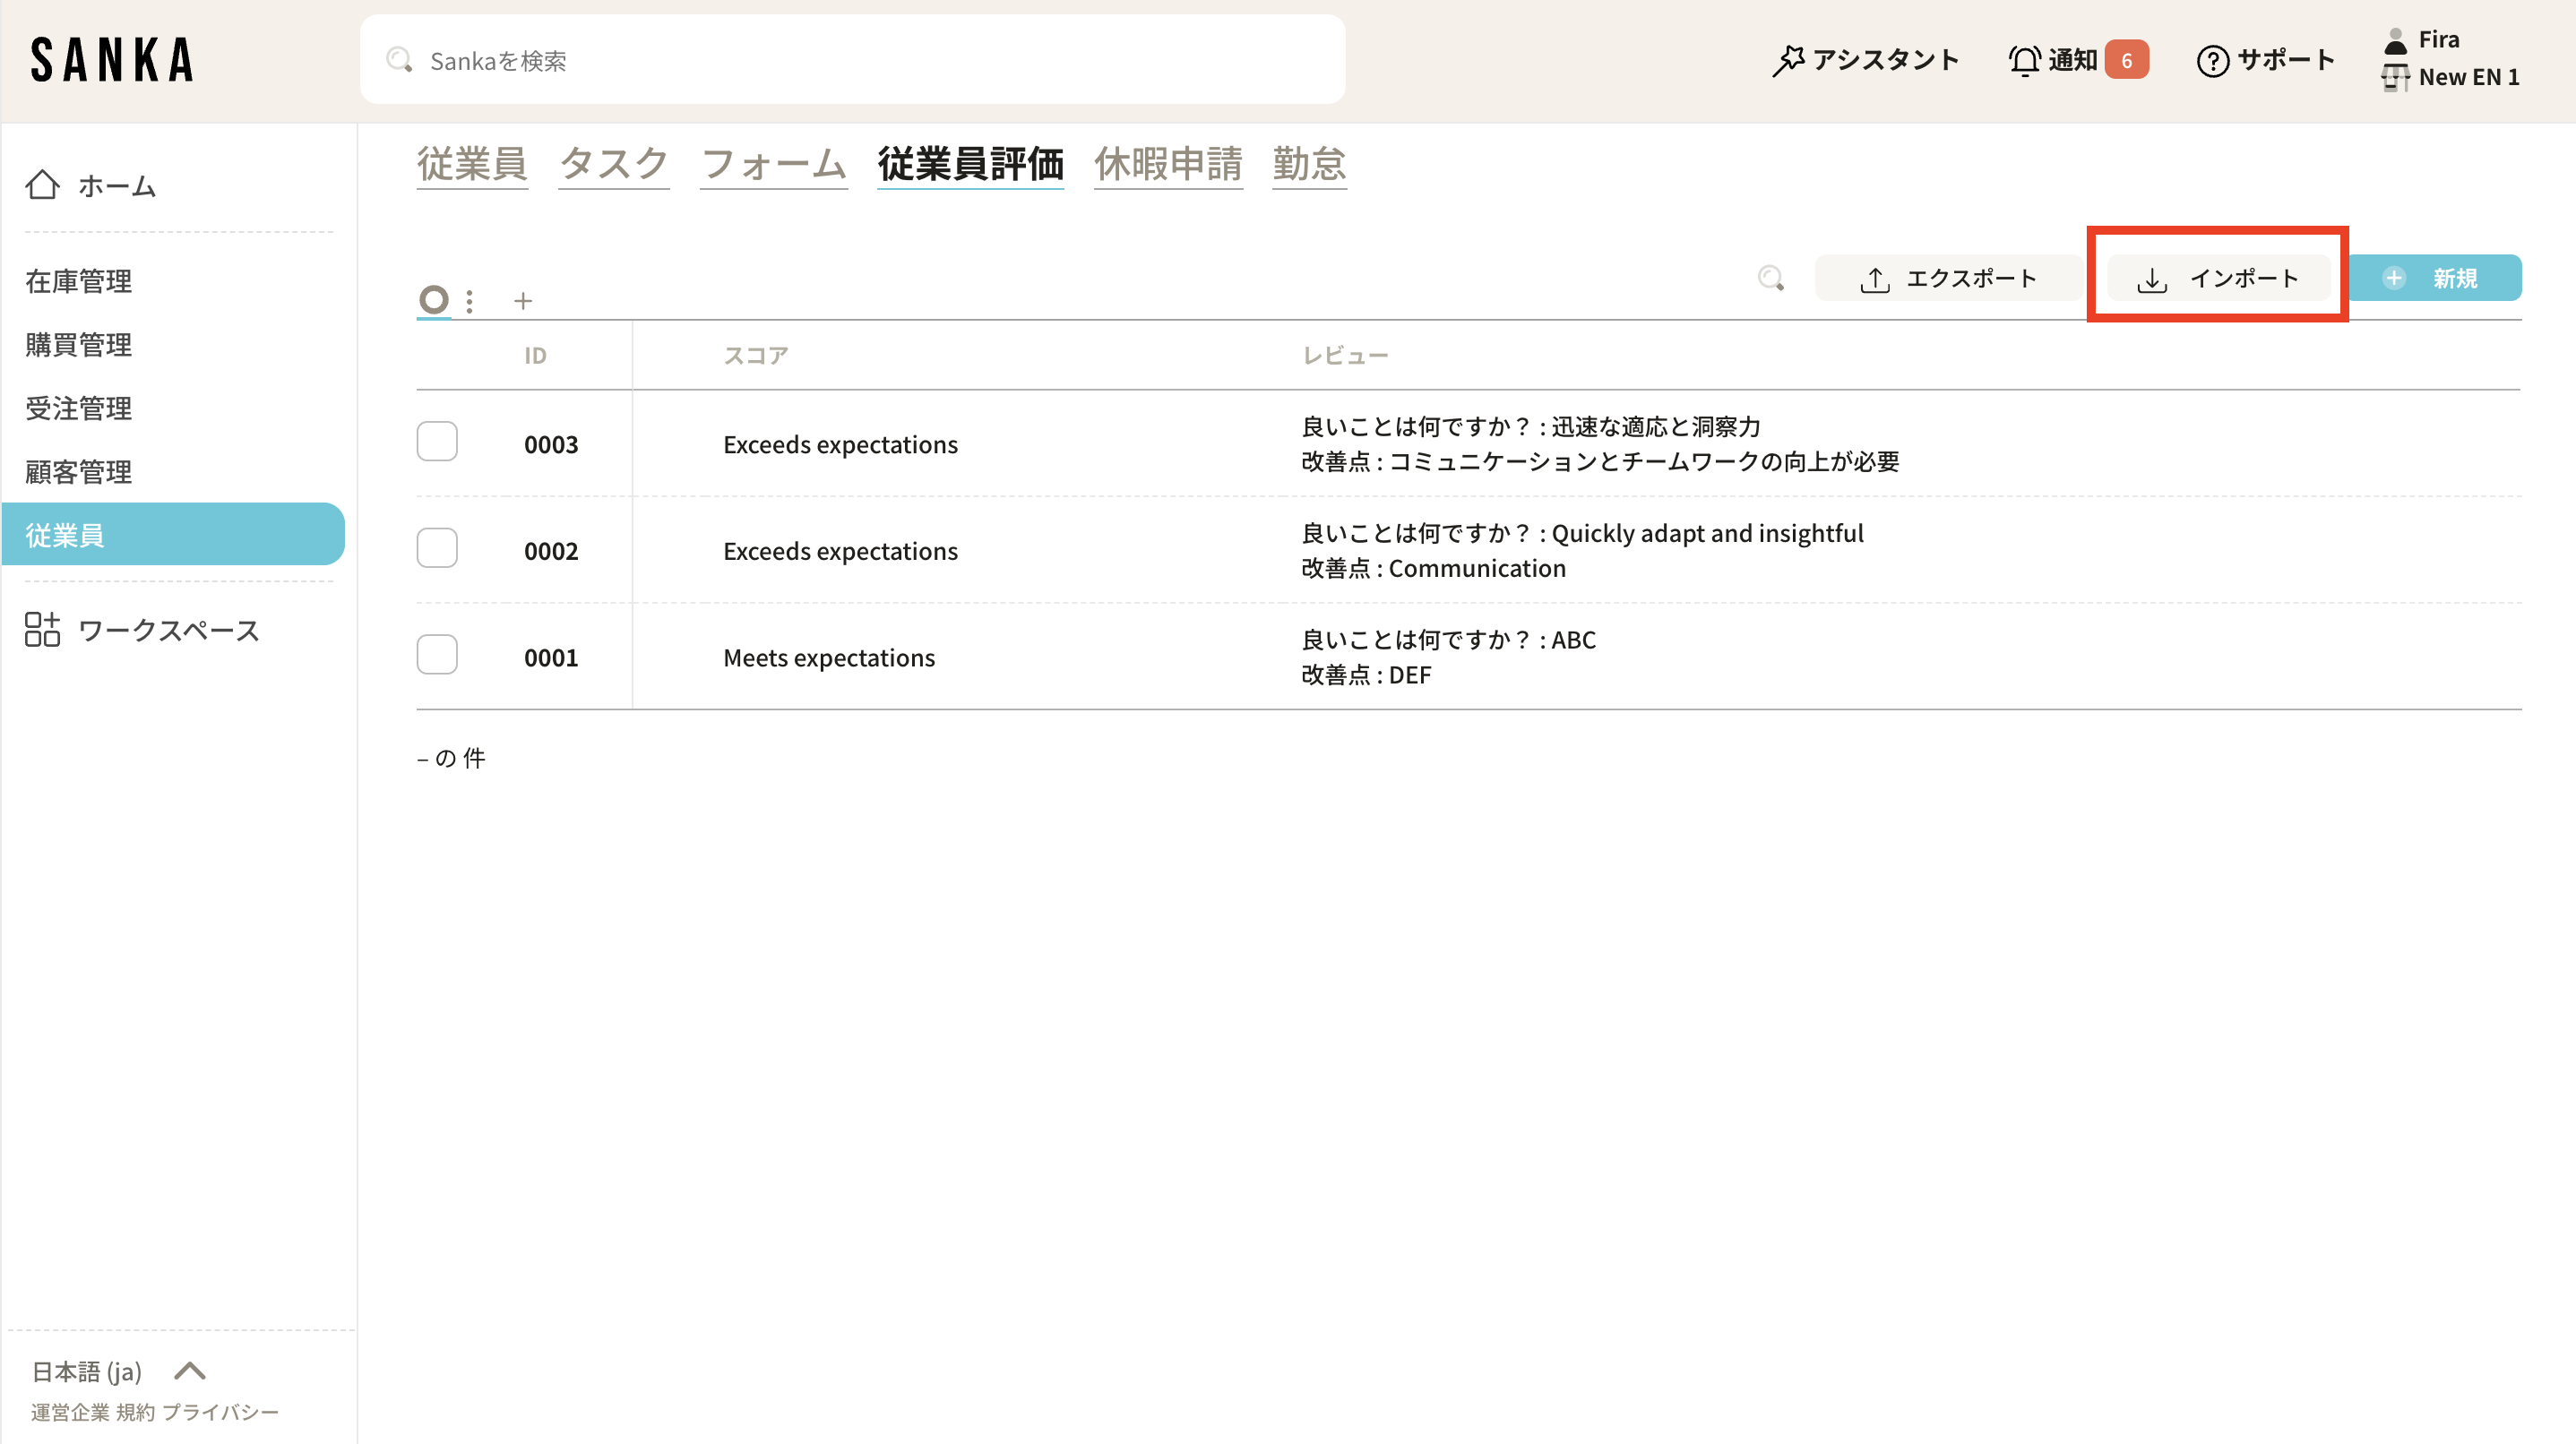The width and height of the screenshot is (2576, 1444).
Task: Click the Sankaを検索 search field
Action: click(x=852, y=60)
